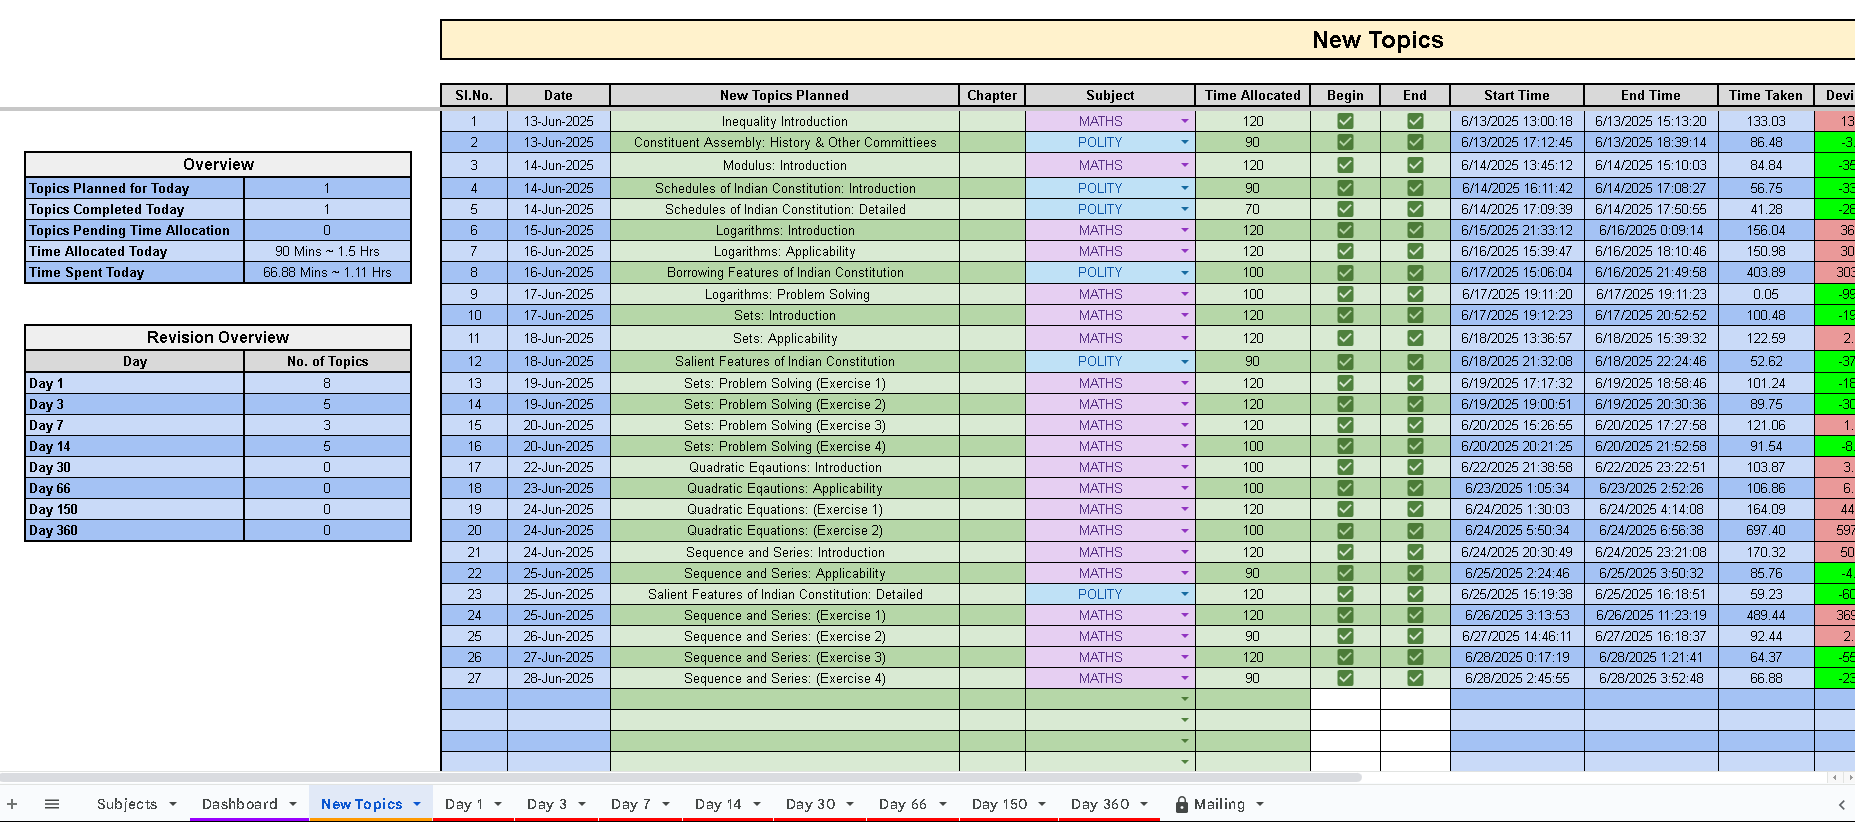Screen dimensions: 1855x822
Task: Click Topics Planned for Today label
Action: (x=109, y=188)
